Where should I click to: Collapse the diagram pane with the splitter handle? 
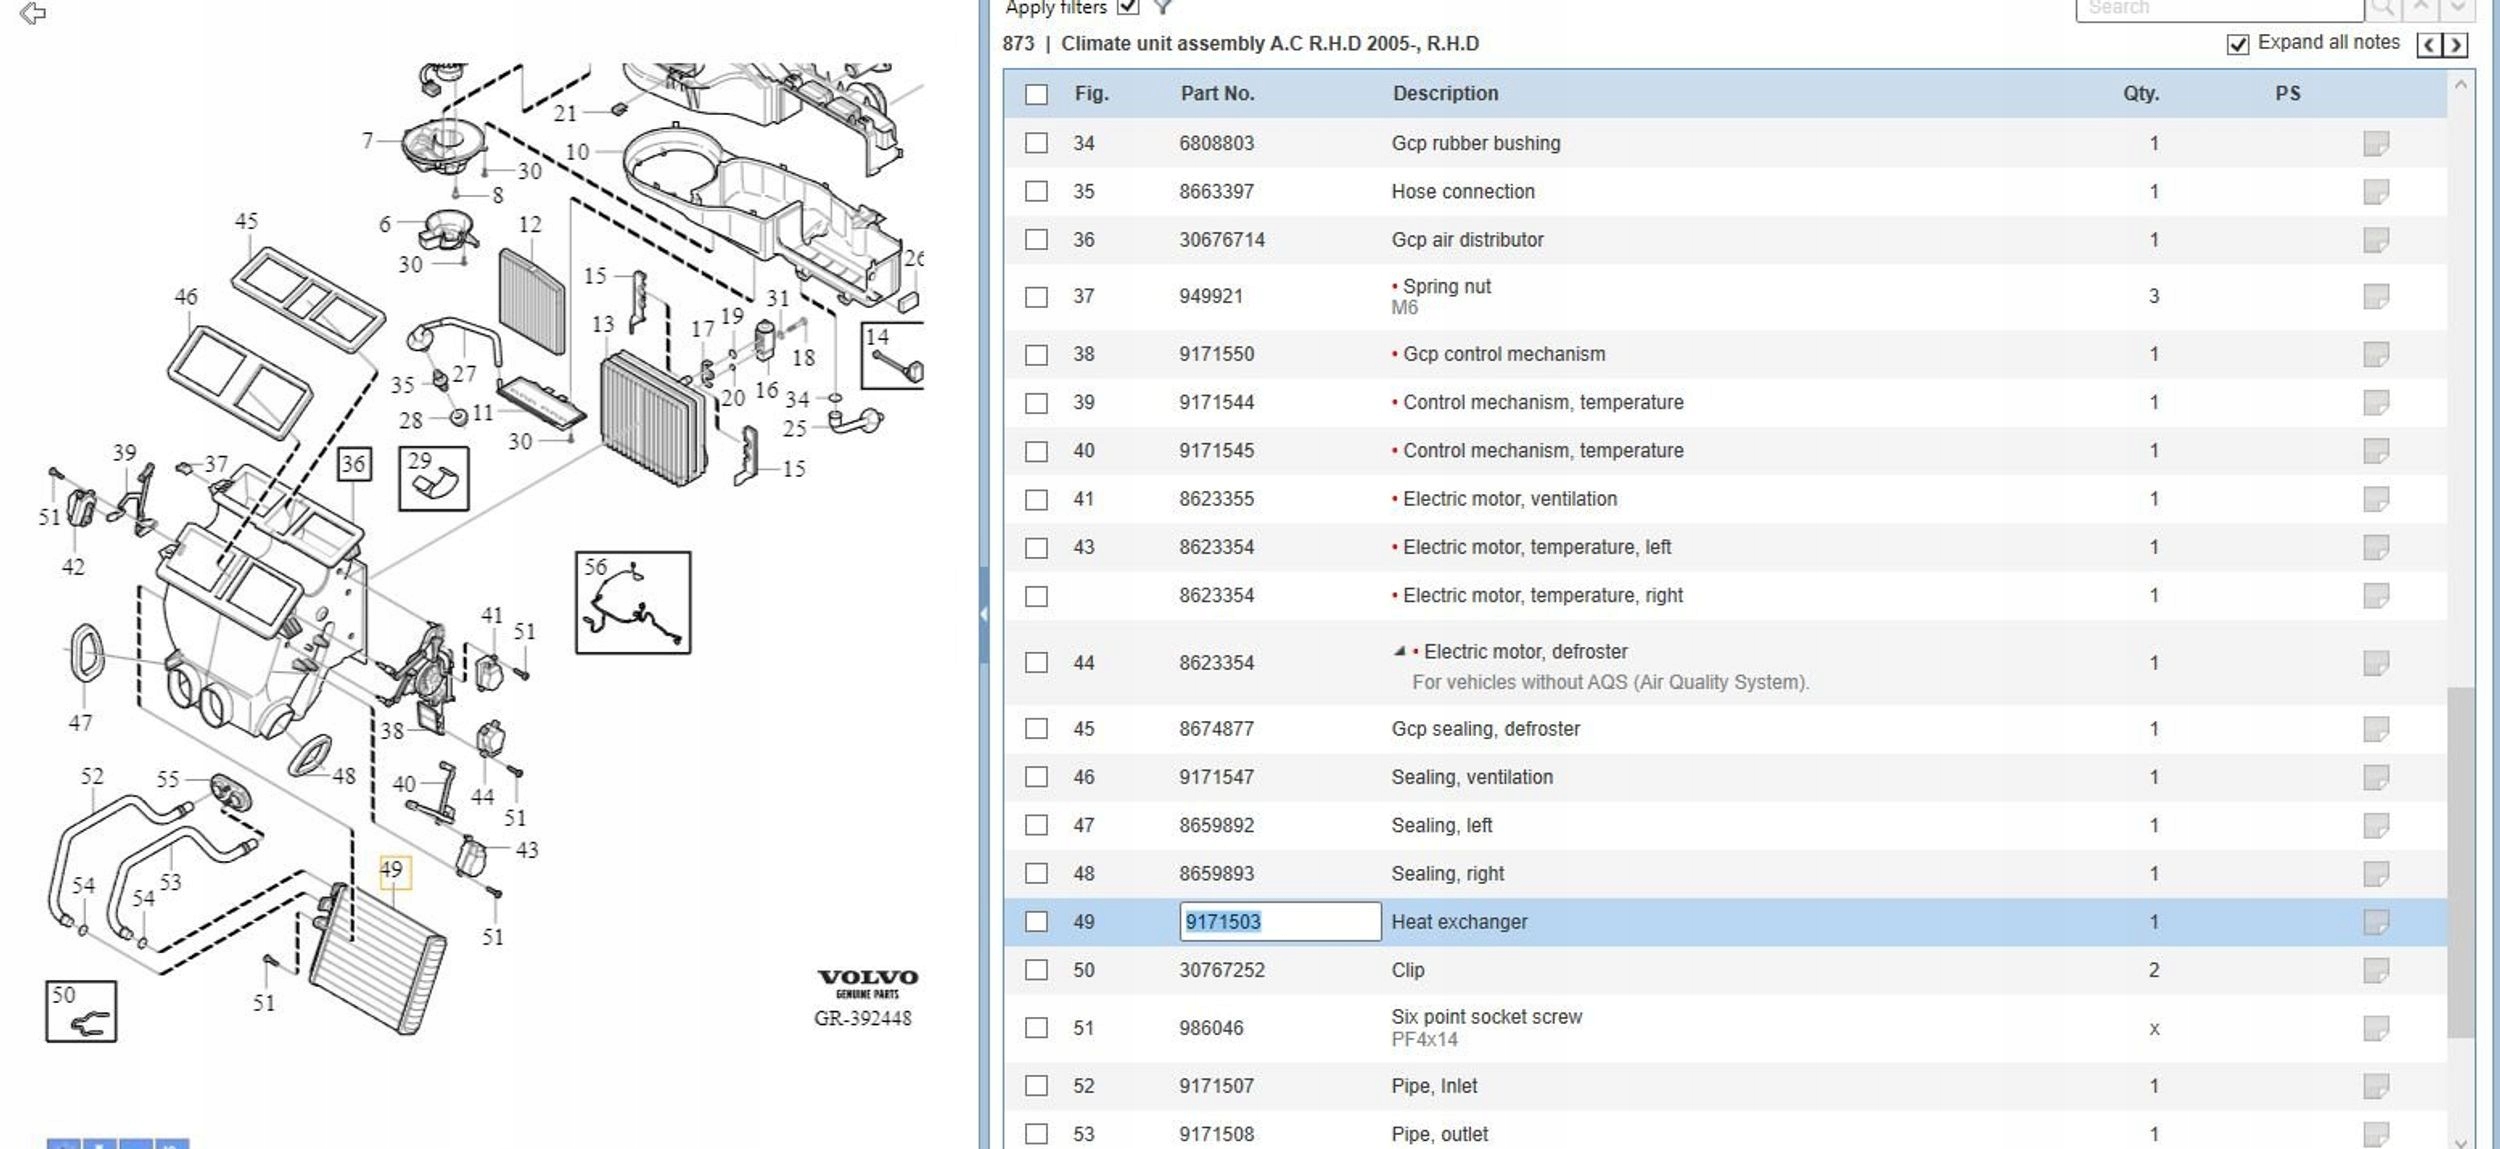[x=984, y=613]
